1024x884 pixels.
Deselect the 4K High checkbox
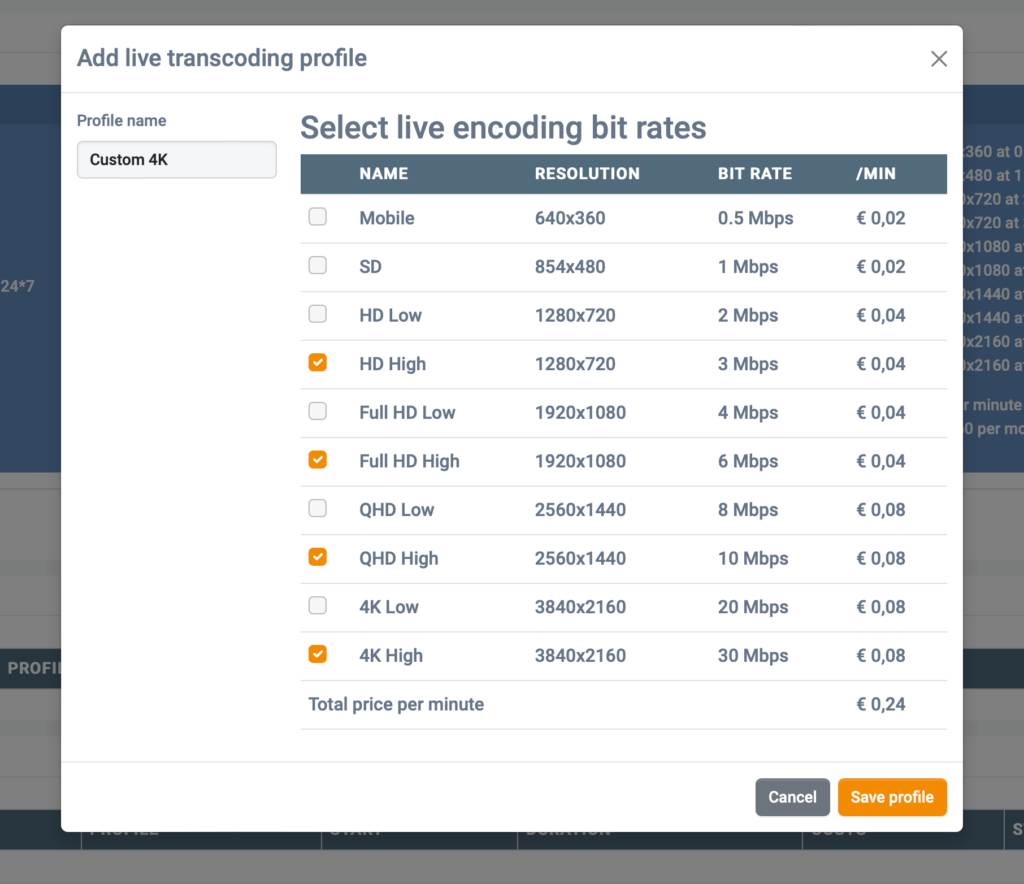point(317,654)
